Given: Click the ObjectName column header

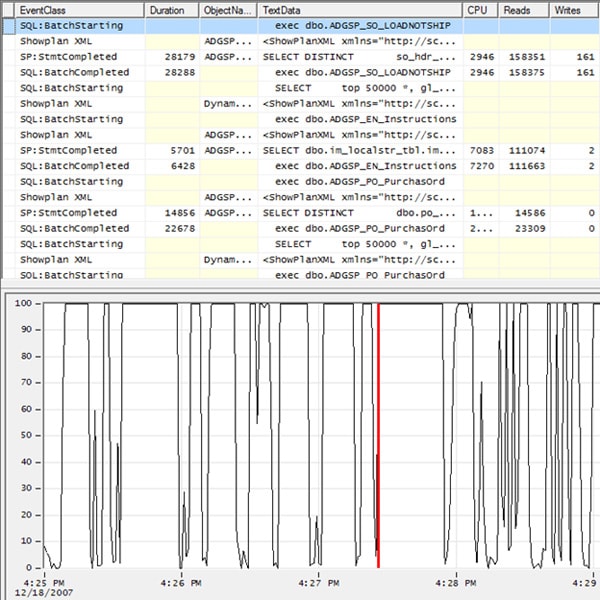Looking at the screenshot, I should pyautogui.click(x=228, y=10).
